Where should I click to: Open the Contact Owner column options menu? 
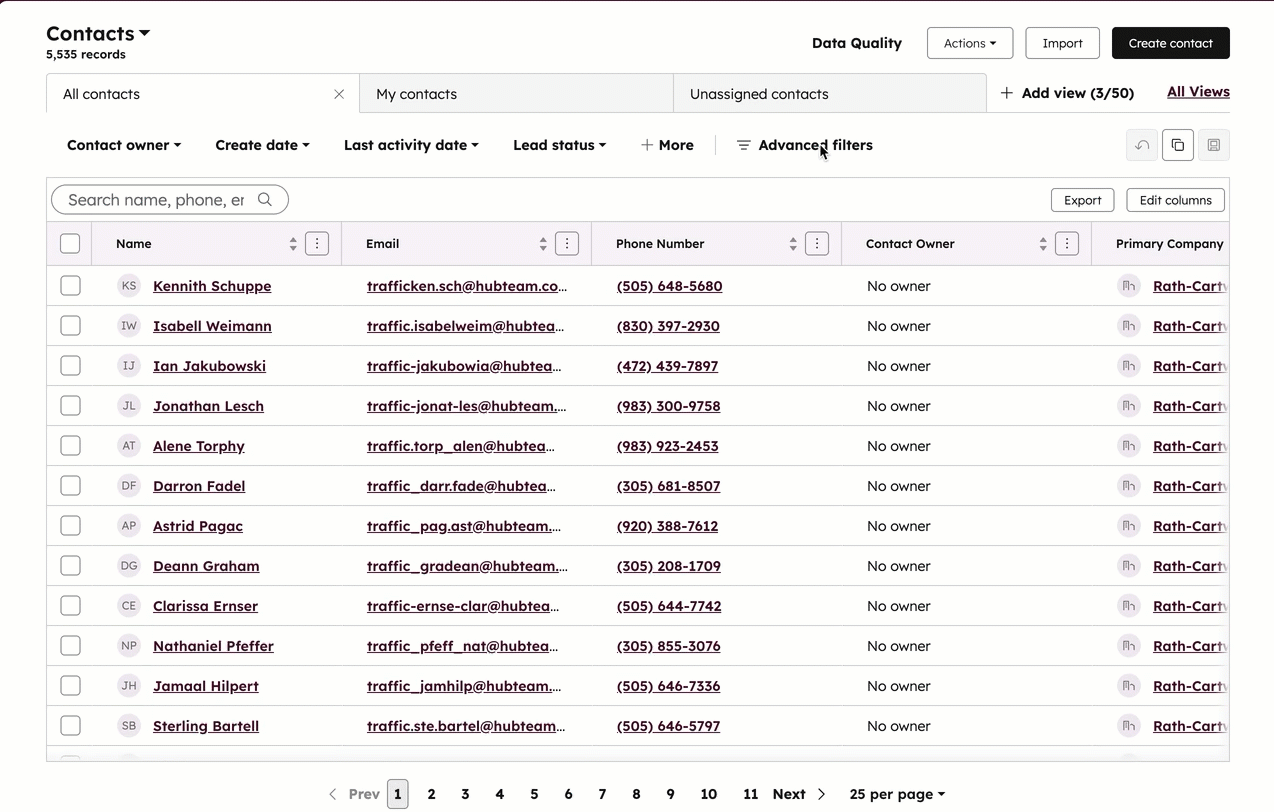tap(1067, 244)
